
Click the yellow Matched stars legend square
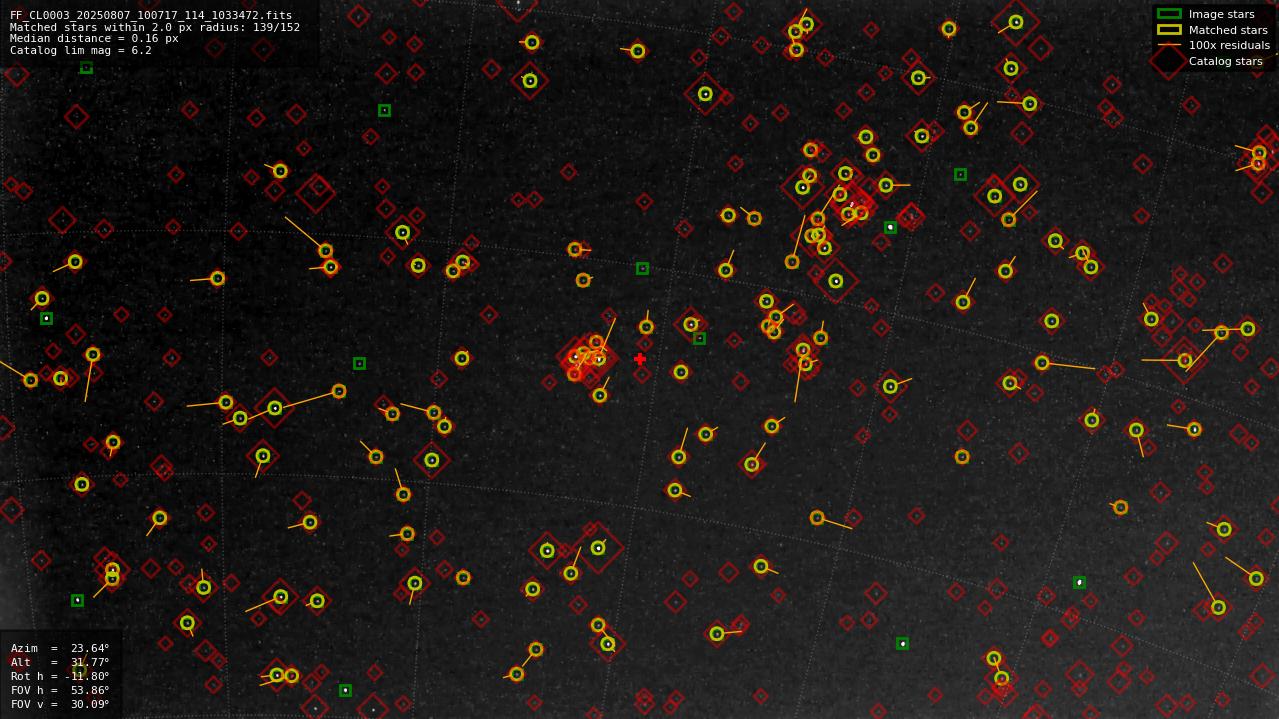click(1168, 30)
